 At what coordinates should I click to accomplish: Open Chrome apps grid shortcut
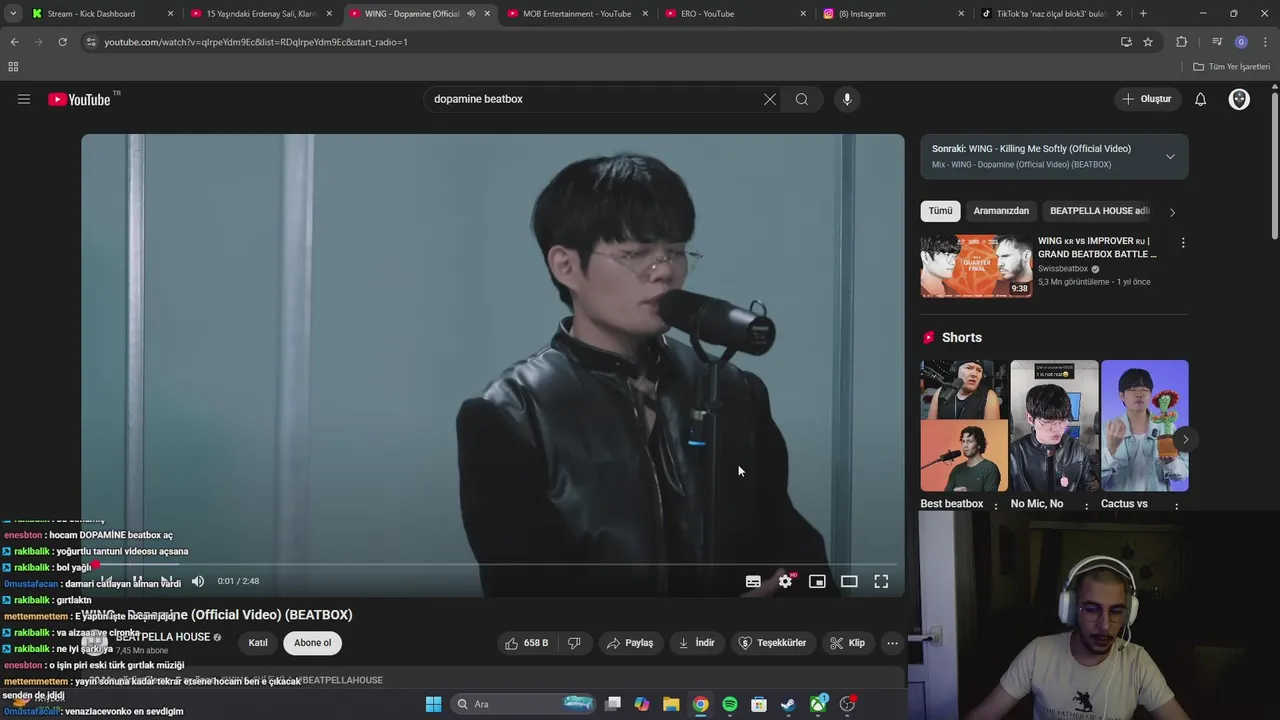coord(13,67)
